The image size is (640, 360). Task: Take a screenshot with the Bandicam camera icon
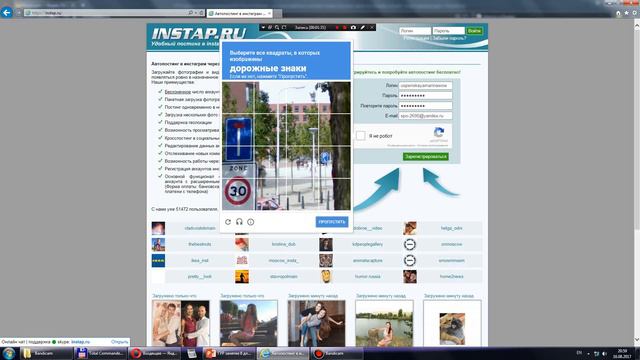click(x=353, y=27)
